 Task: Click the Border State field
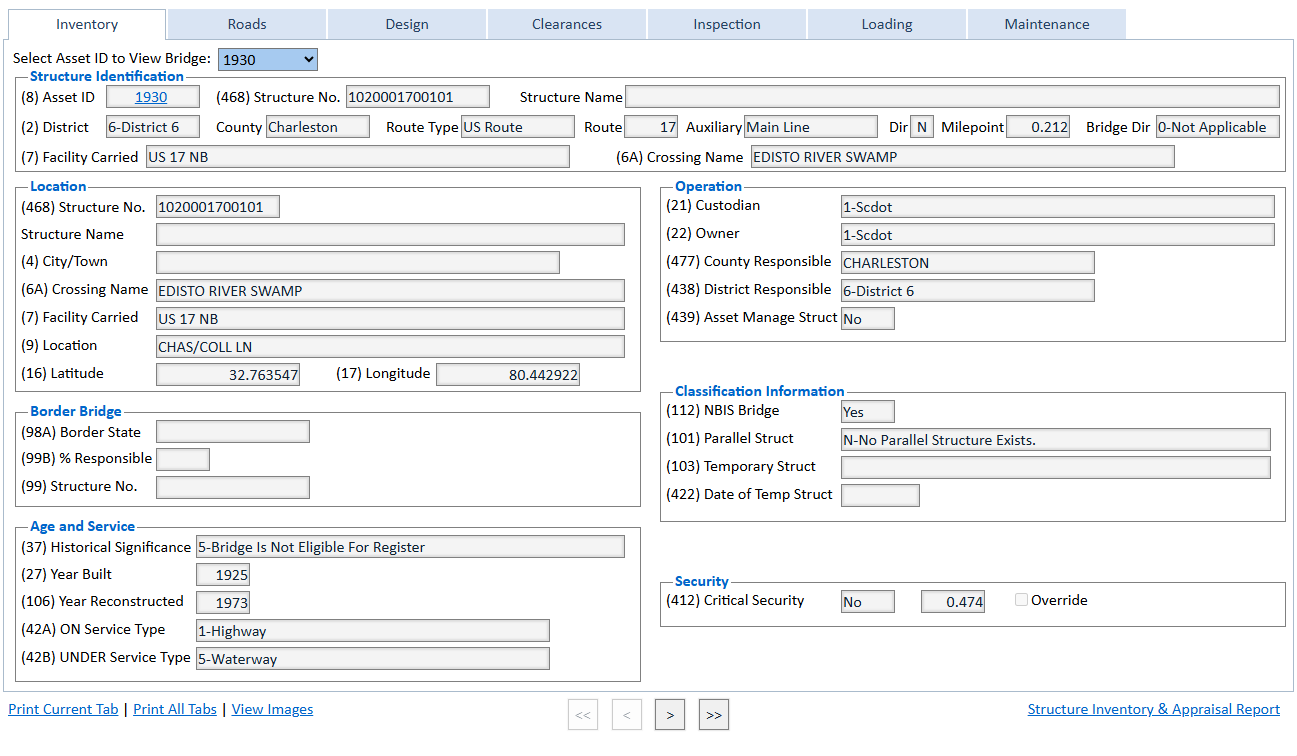(x=233, y=432)
